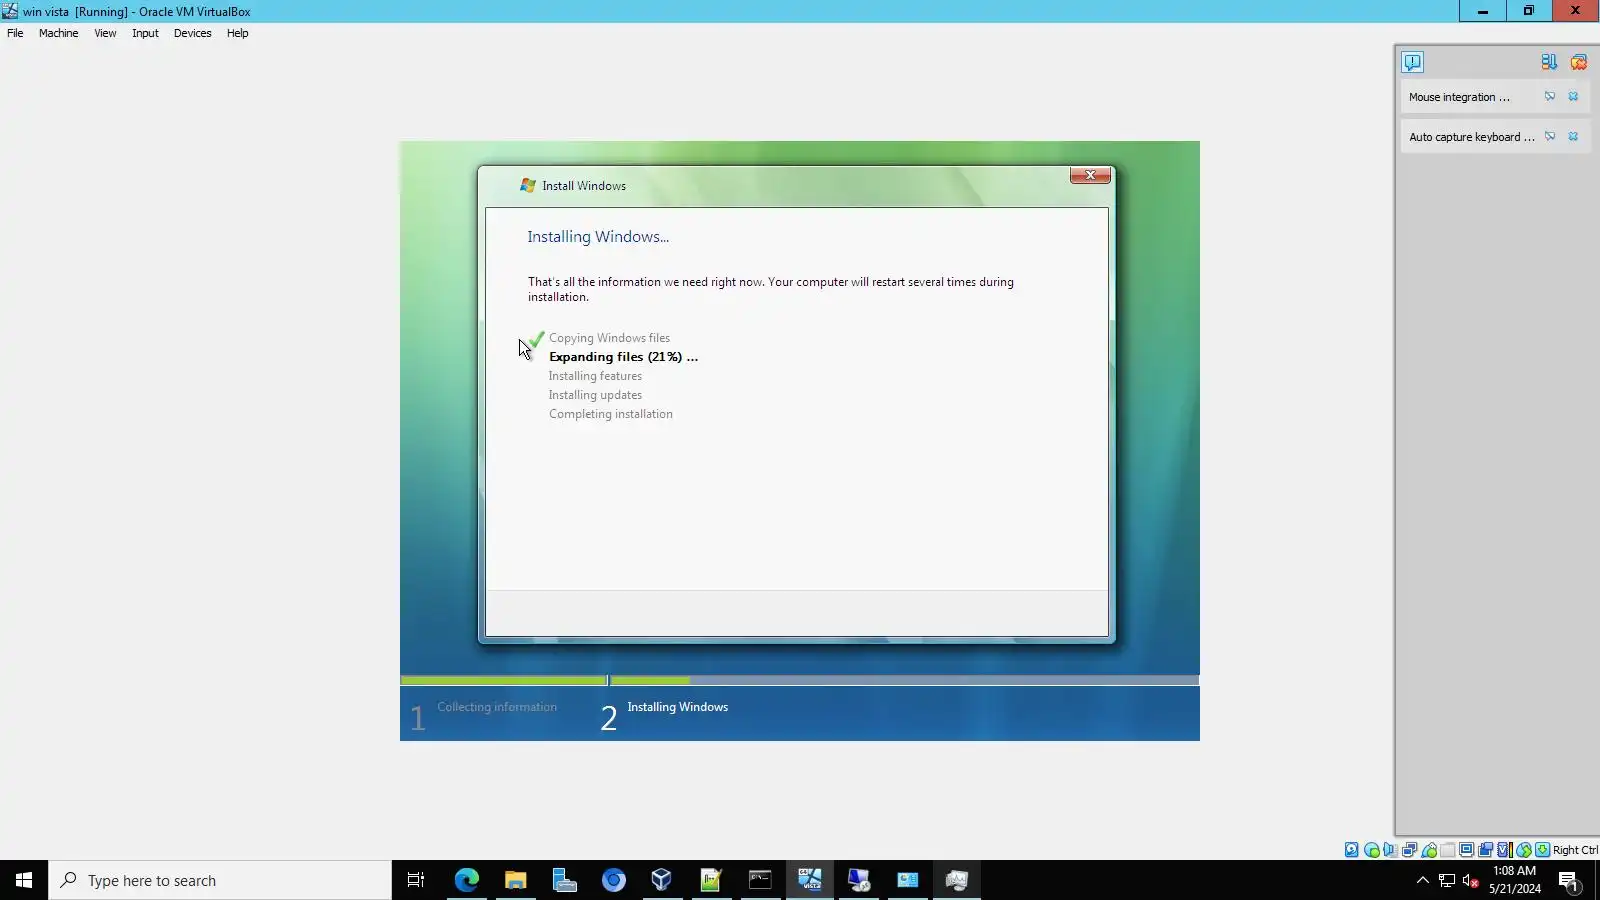Click the keyboard capture arrow status icon

pyautogui.click(x=1543, y=850)
